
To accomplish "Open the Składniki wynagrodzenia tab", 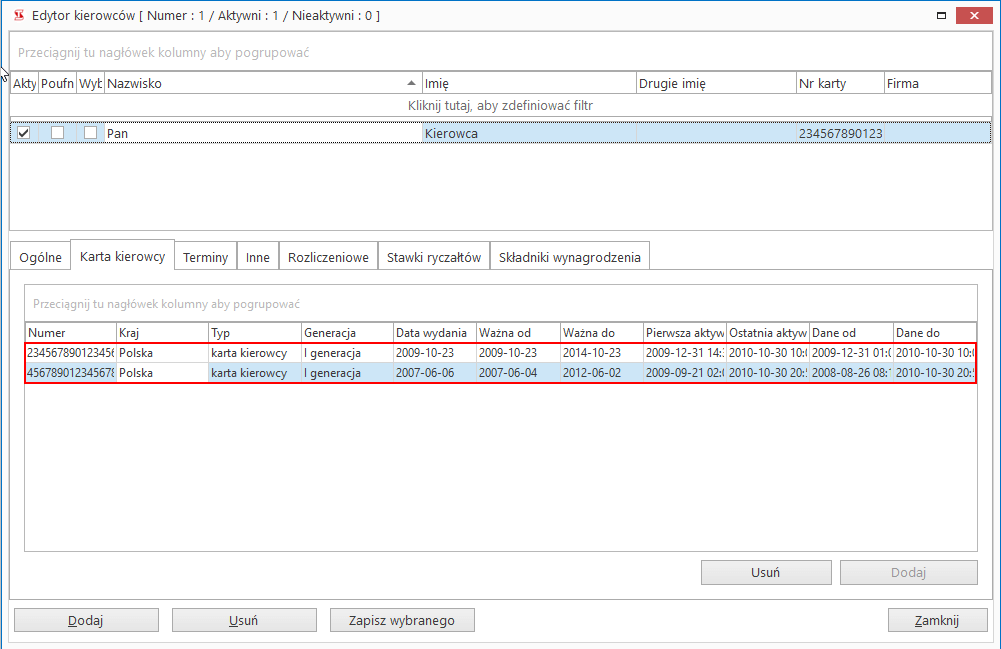I will point(570,257).
